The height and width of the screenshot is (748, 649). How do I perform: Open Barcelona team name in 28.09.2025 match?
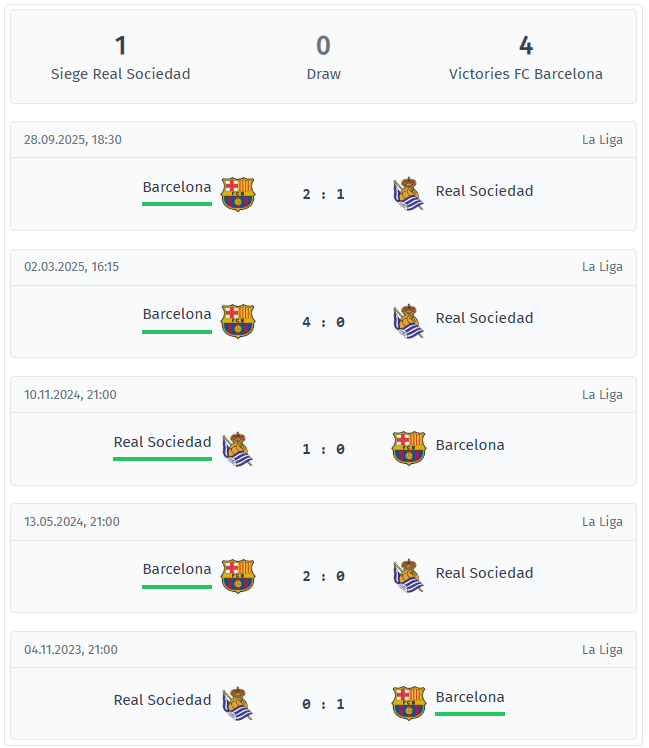click(177, 187)
